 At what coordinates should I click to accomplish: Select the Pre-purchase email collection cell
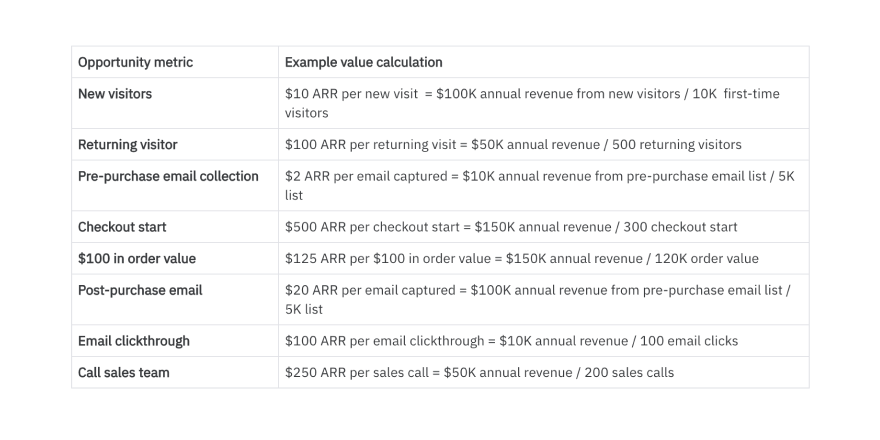click(168, 176)
